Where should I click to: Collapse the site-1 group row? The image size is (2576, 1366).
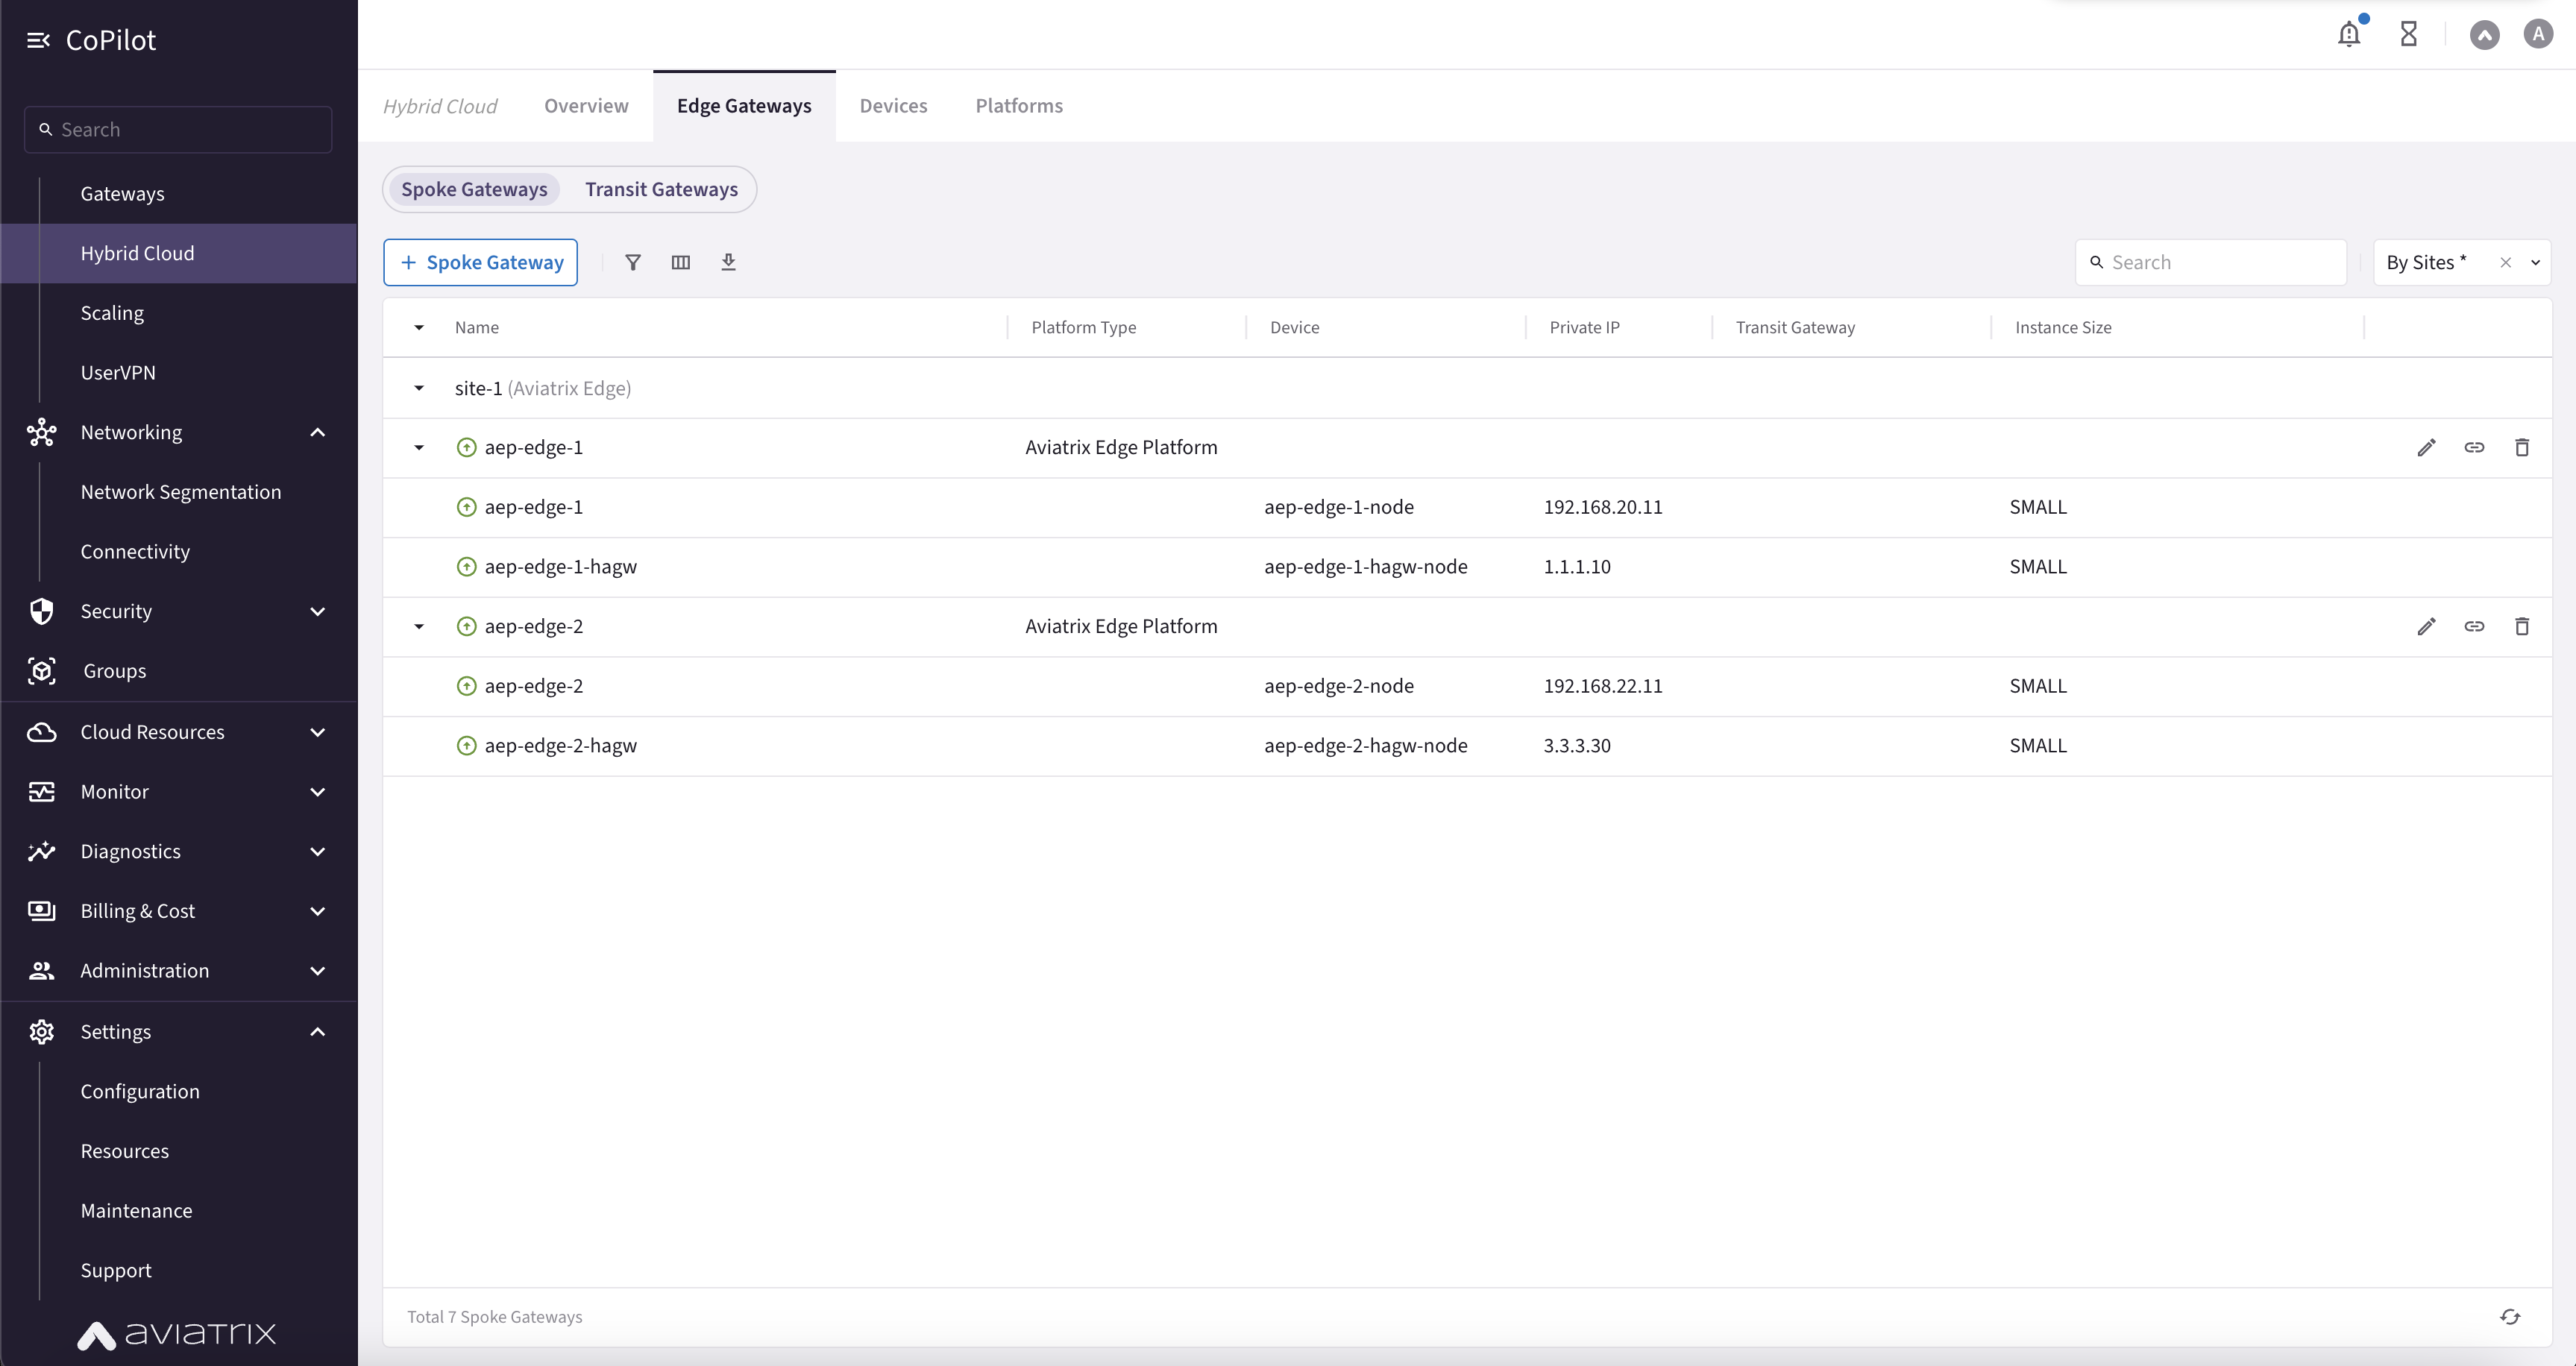click(419, 388)
